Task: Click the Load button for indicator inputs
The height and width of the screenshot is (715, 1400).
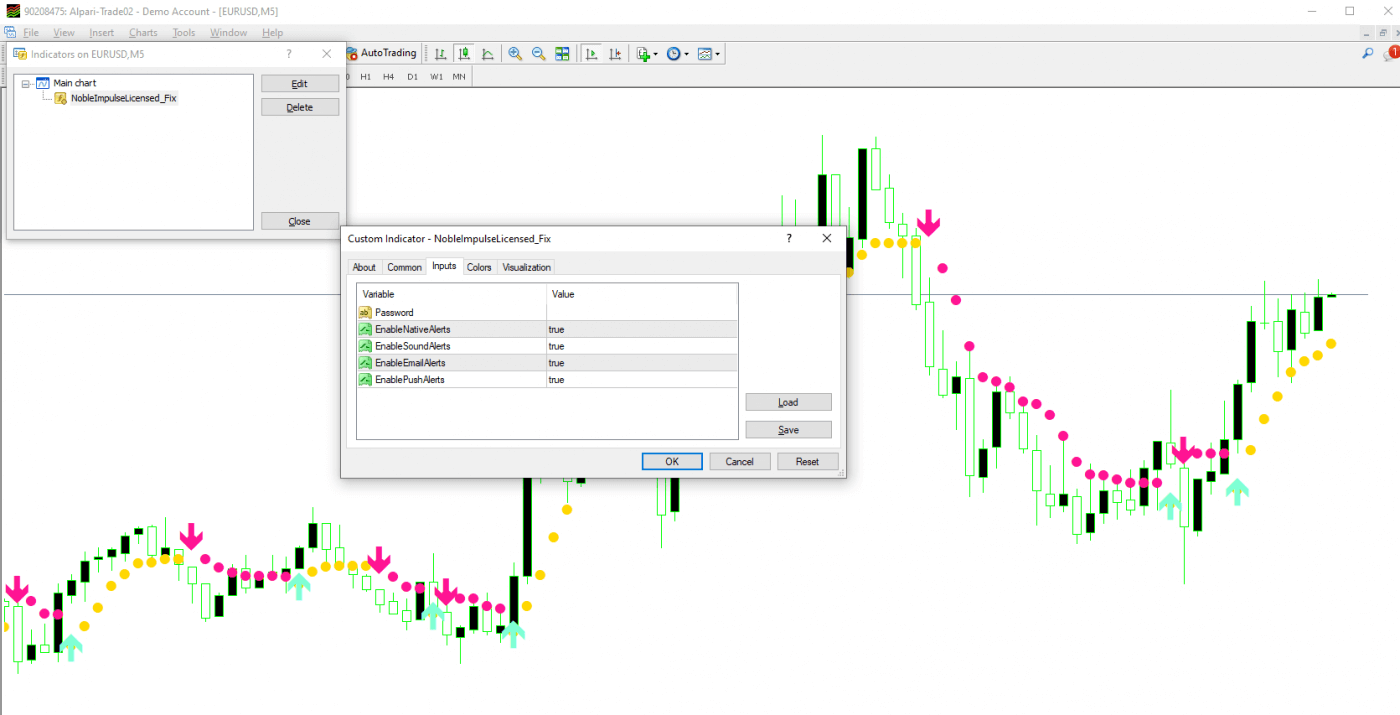Action: (788, 401)
